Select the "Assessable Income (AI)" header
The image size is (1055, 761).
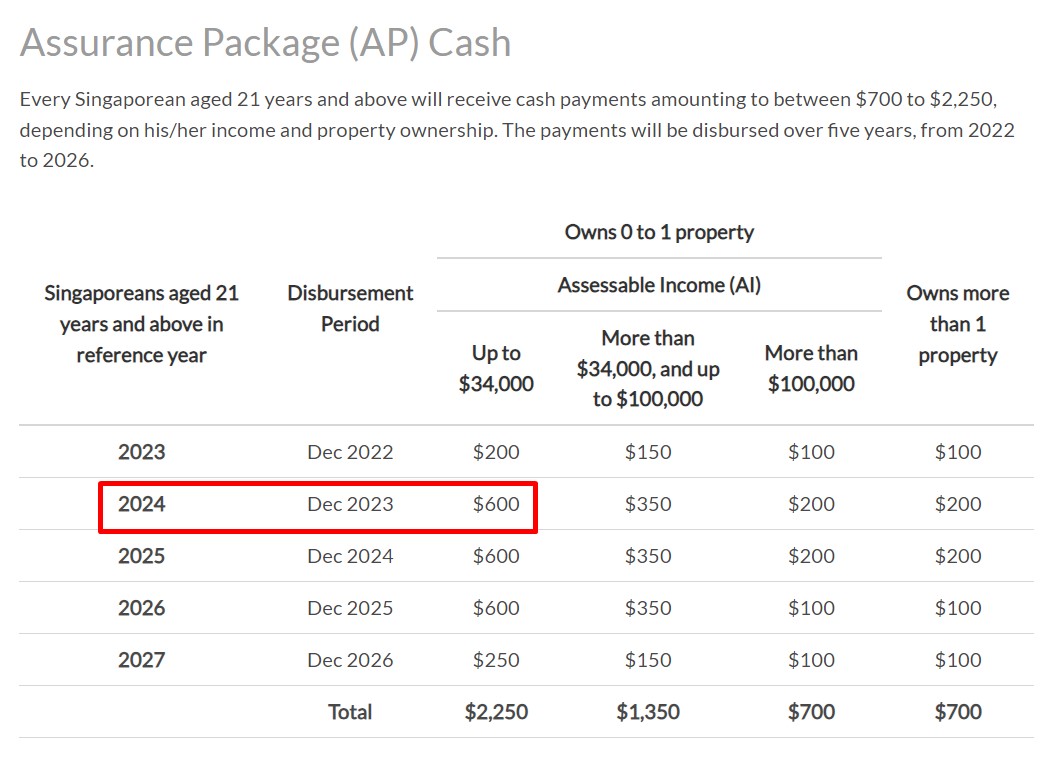click(x=659, y=285)
